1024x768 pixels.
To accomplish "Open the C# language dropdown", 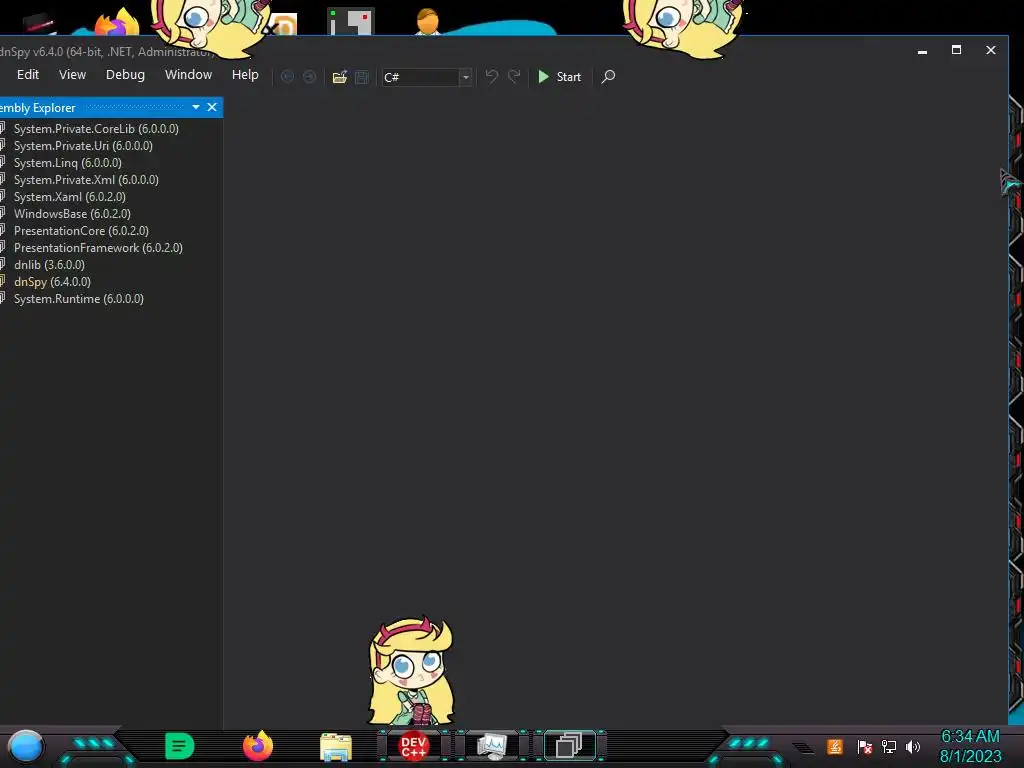I will 426,77.
